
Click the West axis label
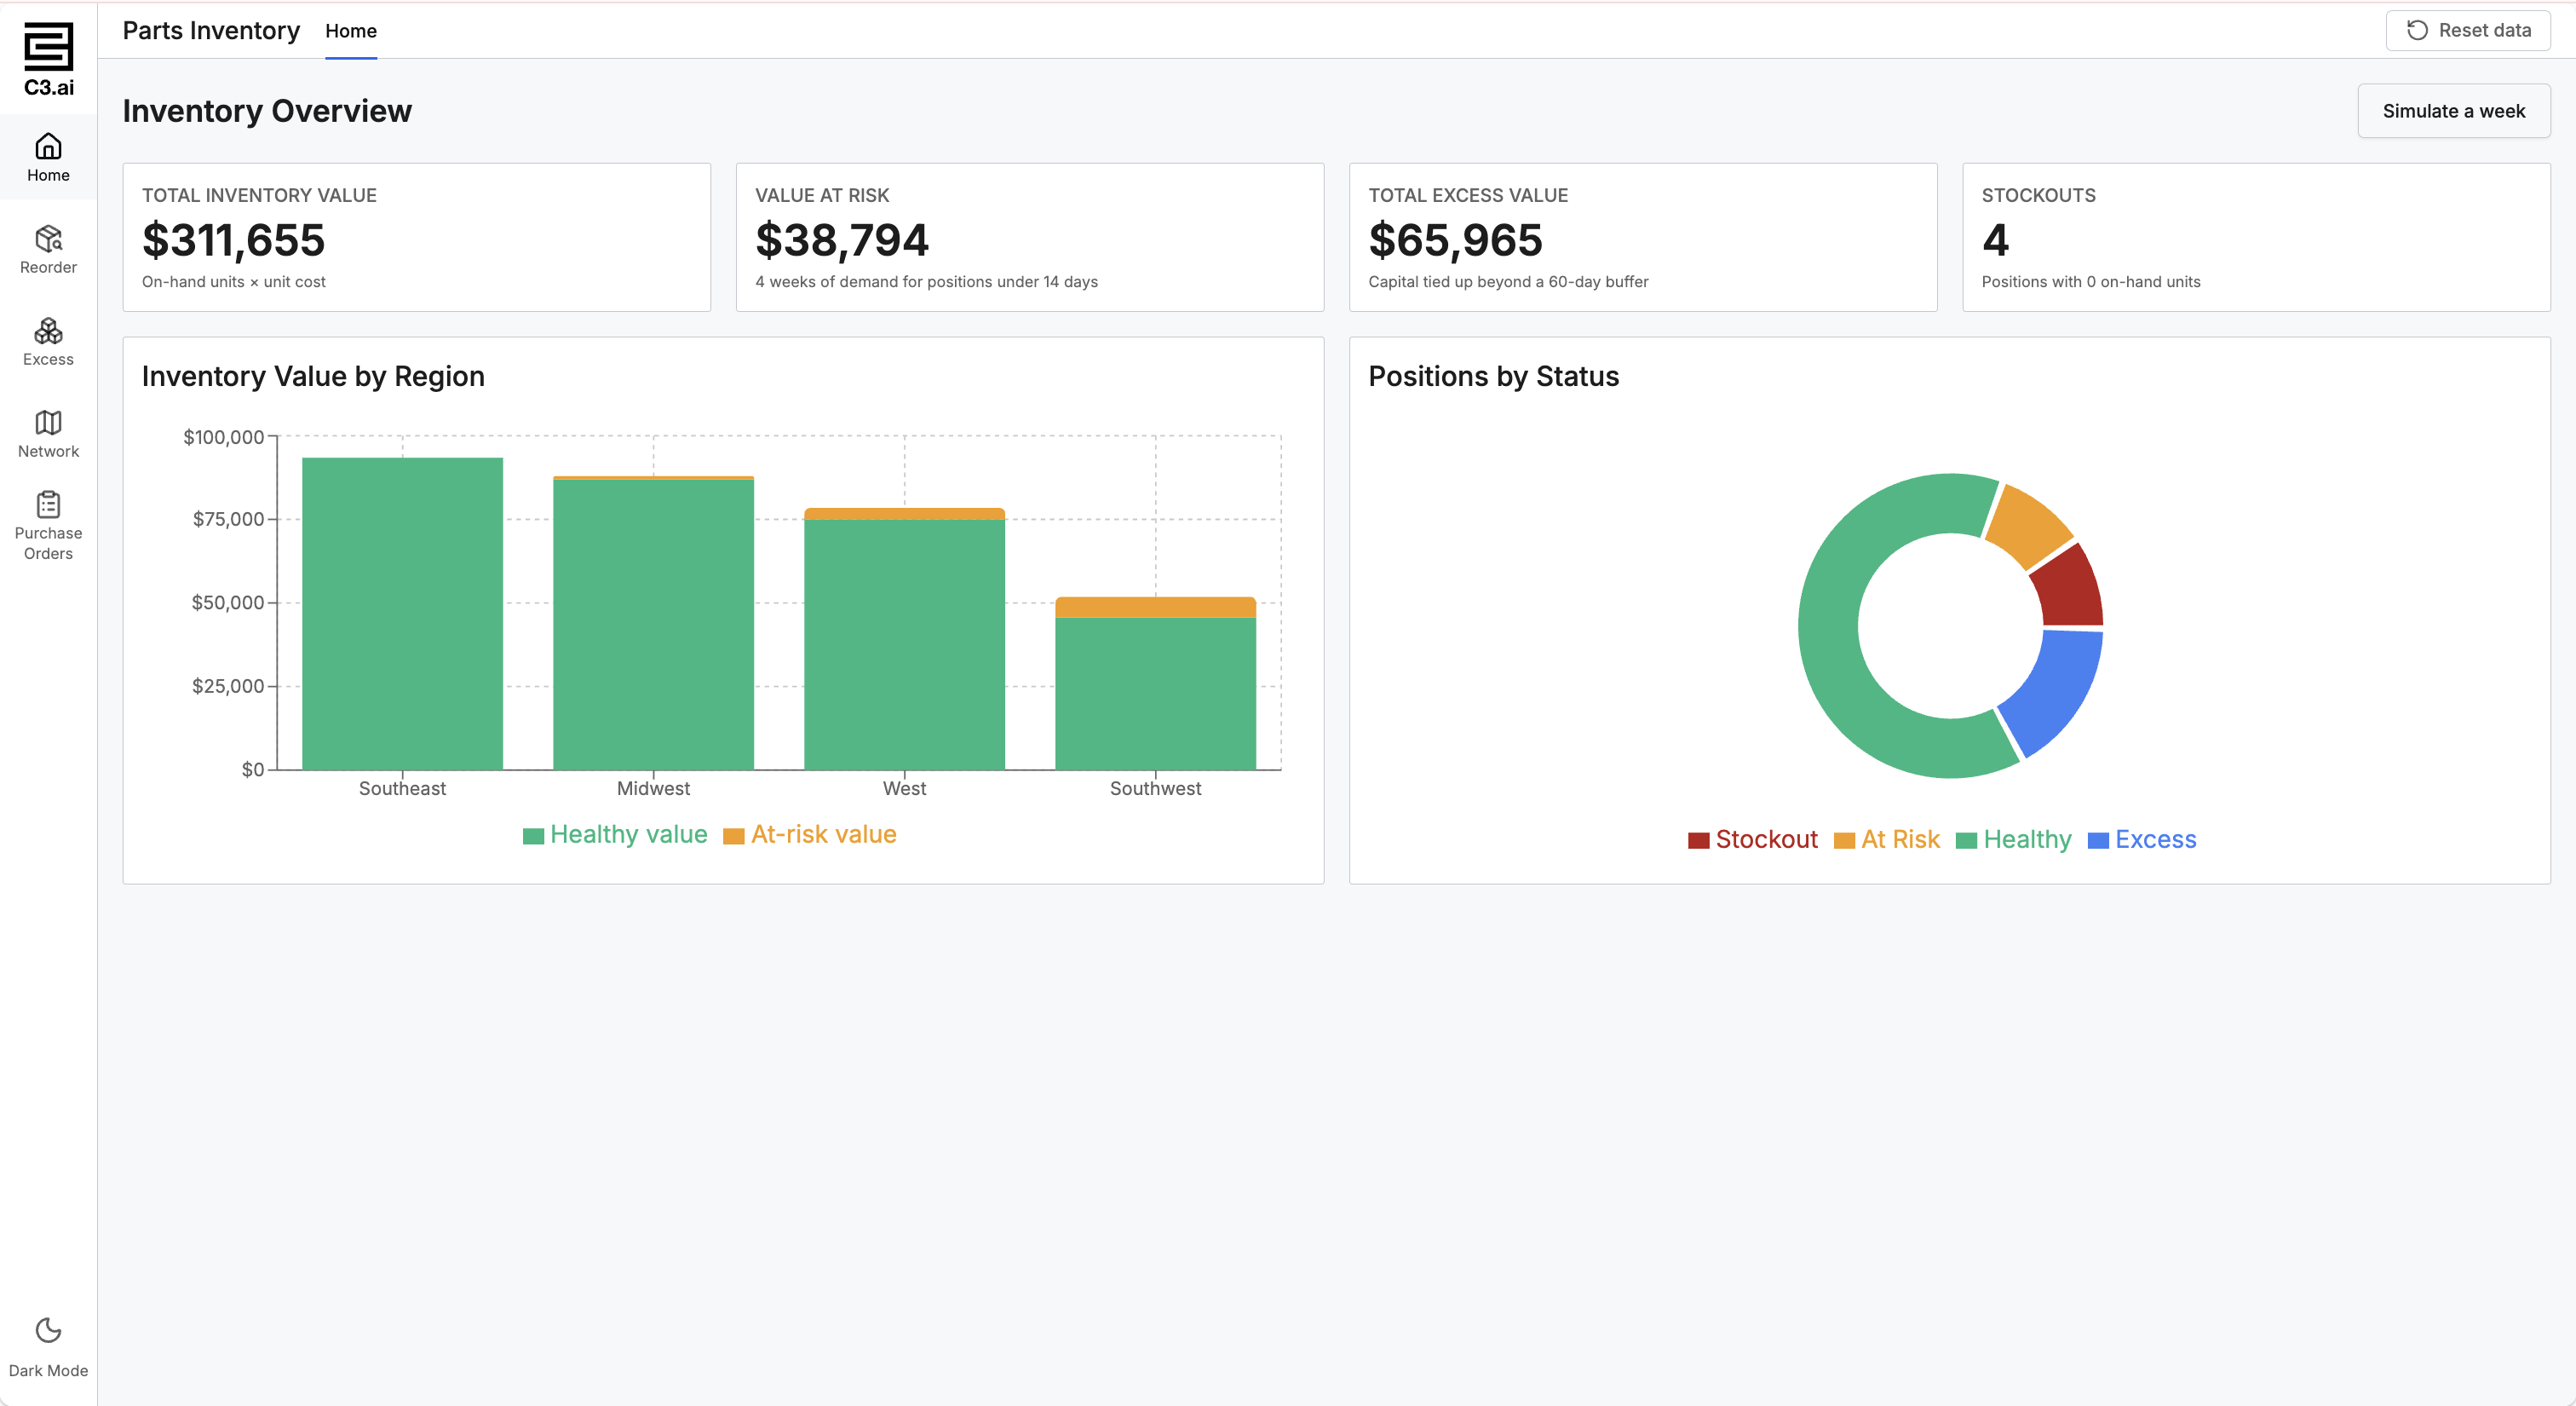coord(904,788)
